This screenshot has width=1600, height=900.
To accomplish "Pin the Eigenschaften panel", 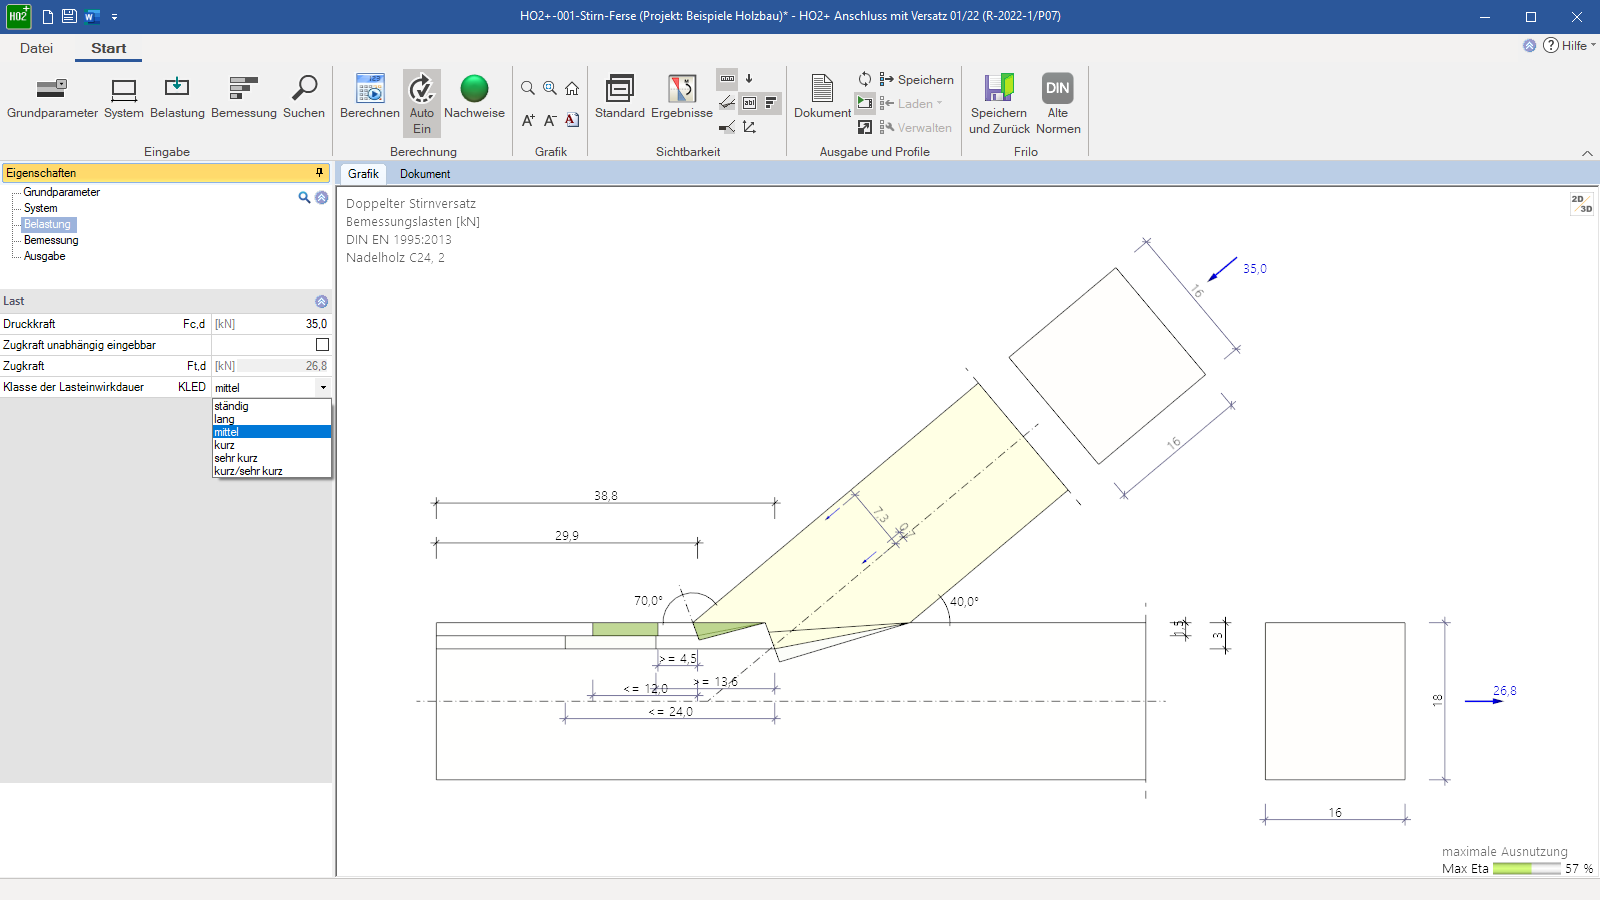I will click(x=320, y=172).
